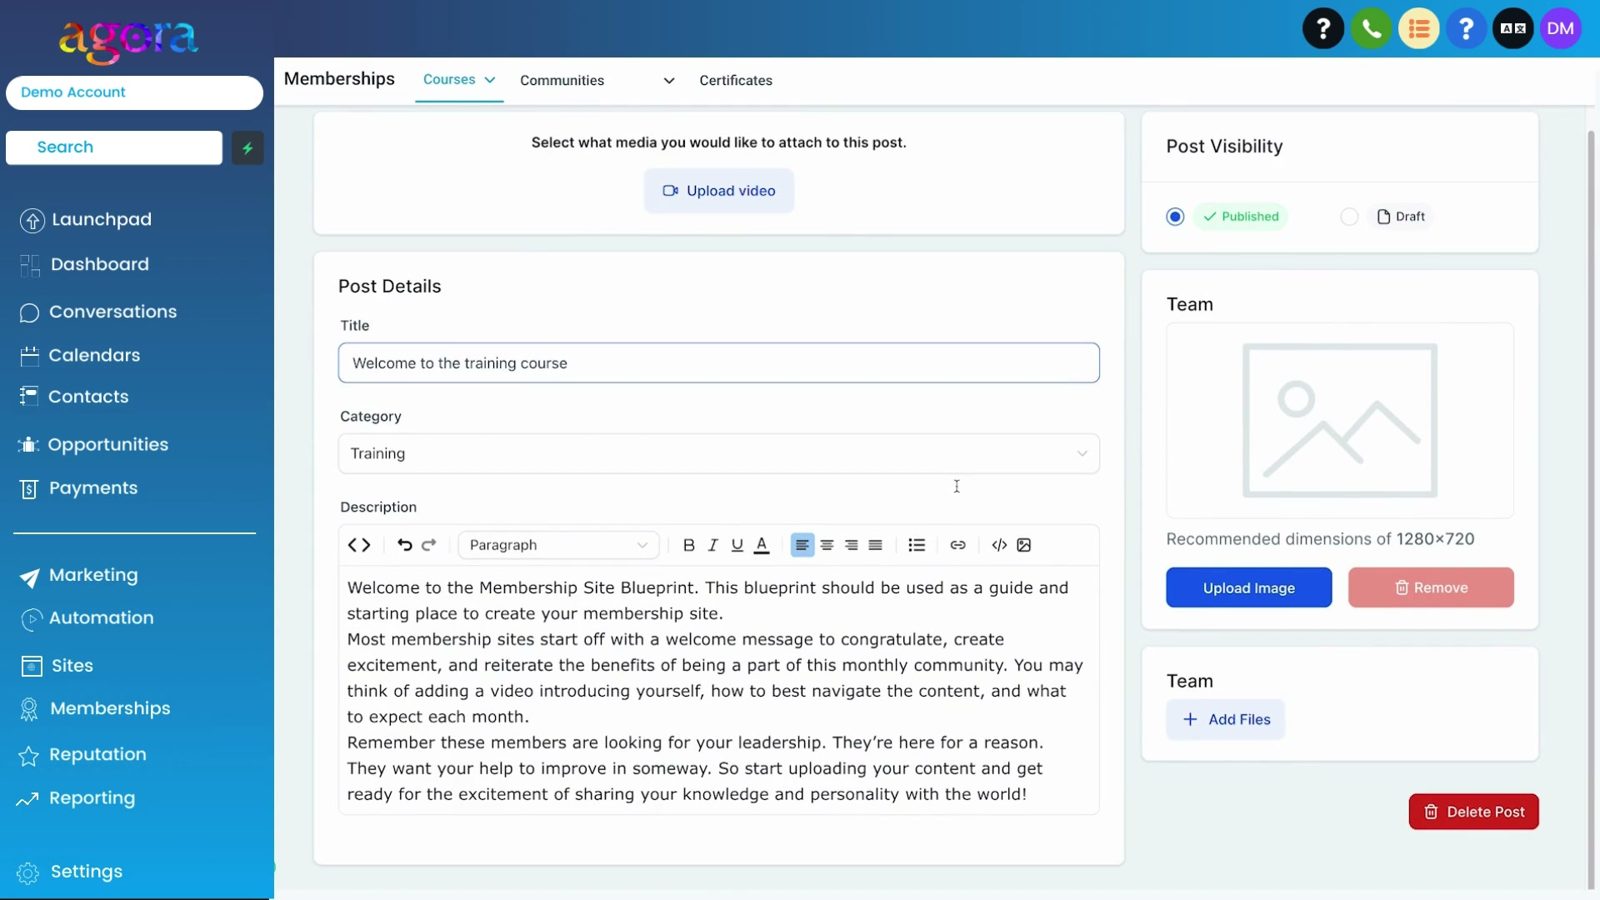Click the image placeholder thumbnail
The image size is (1600, 900).
coord(1340,420)
